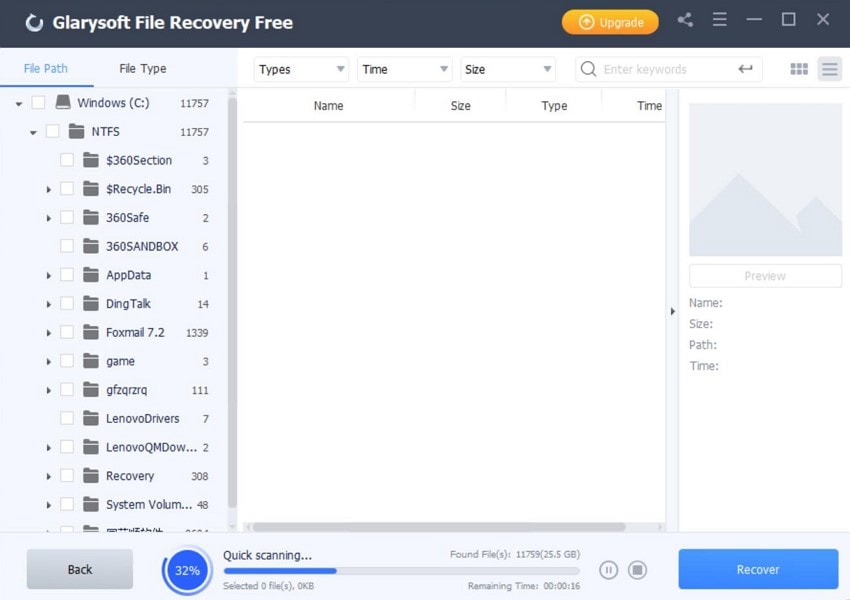
Task: Click the preview placeholder image
Action: (765, 179)
